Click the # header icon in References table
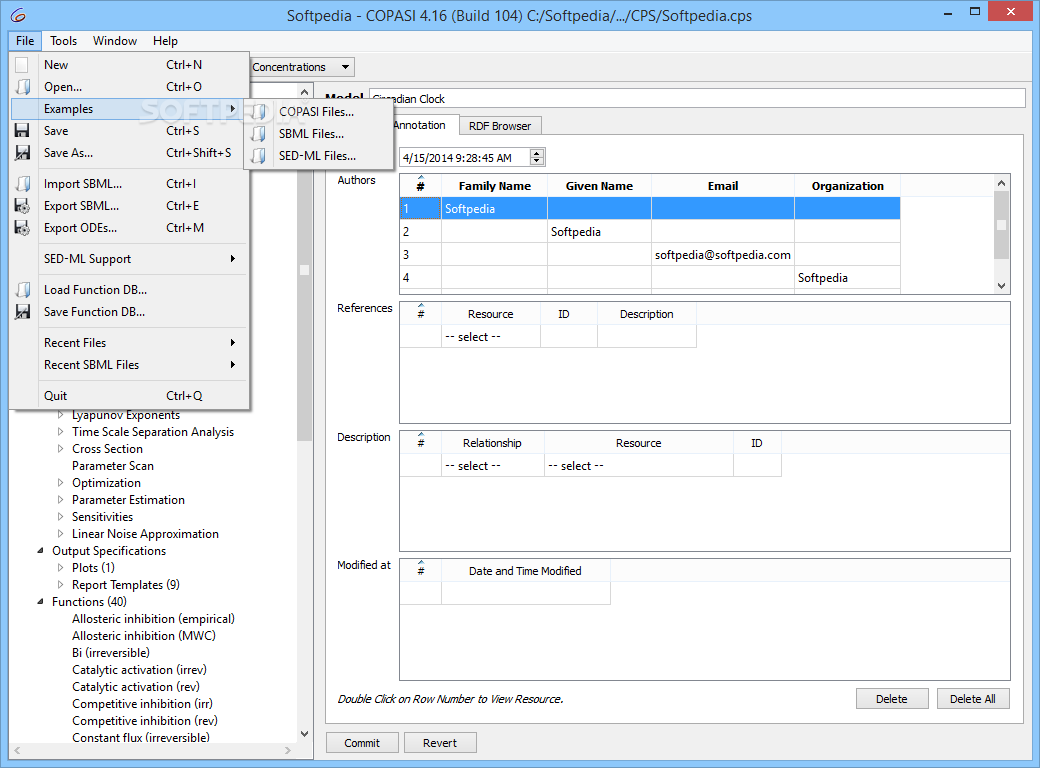Viewport: 1040px width, 768px height. (421, 313)
